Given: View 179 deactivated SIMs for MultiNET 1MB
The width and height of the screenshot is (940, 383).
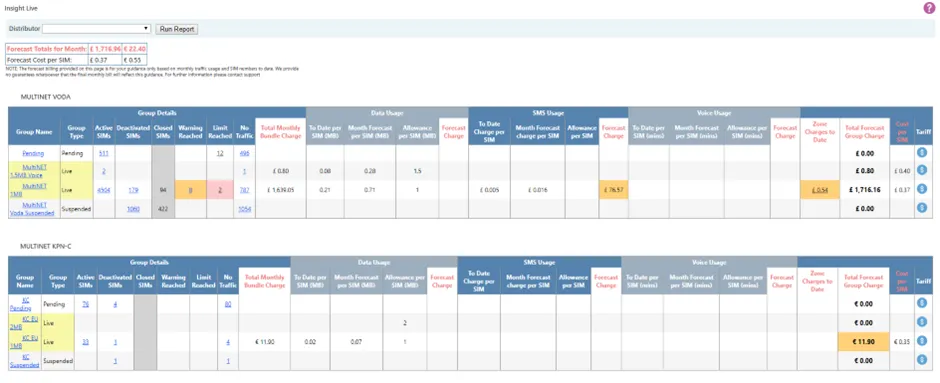Looking at the screenshot, I should (133, 190).
